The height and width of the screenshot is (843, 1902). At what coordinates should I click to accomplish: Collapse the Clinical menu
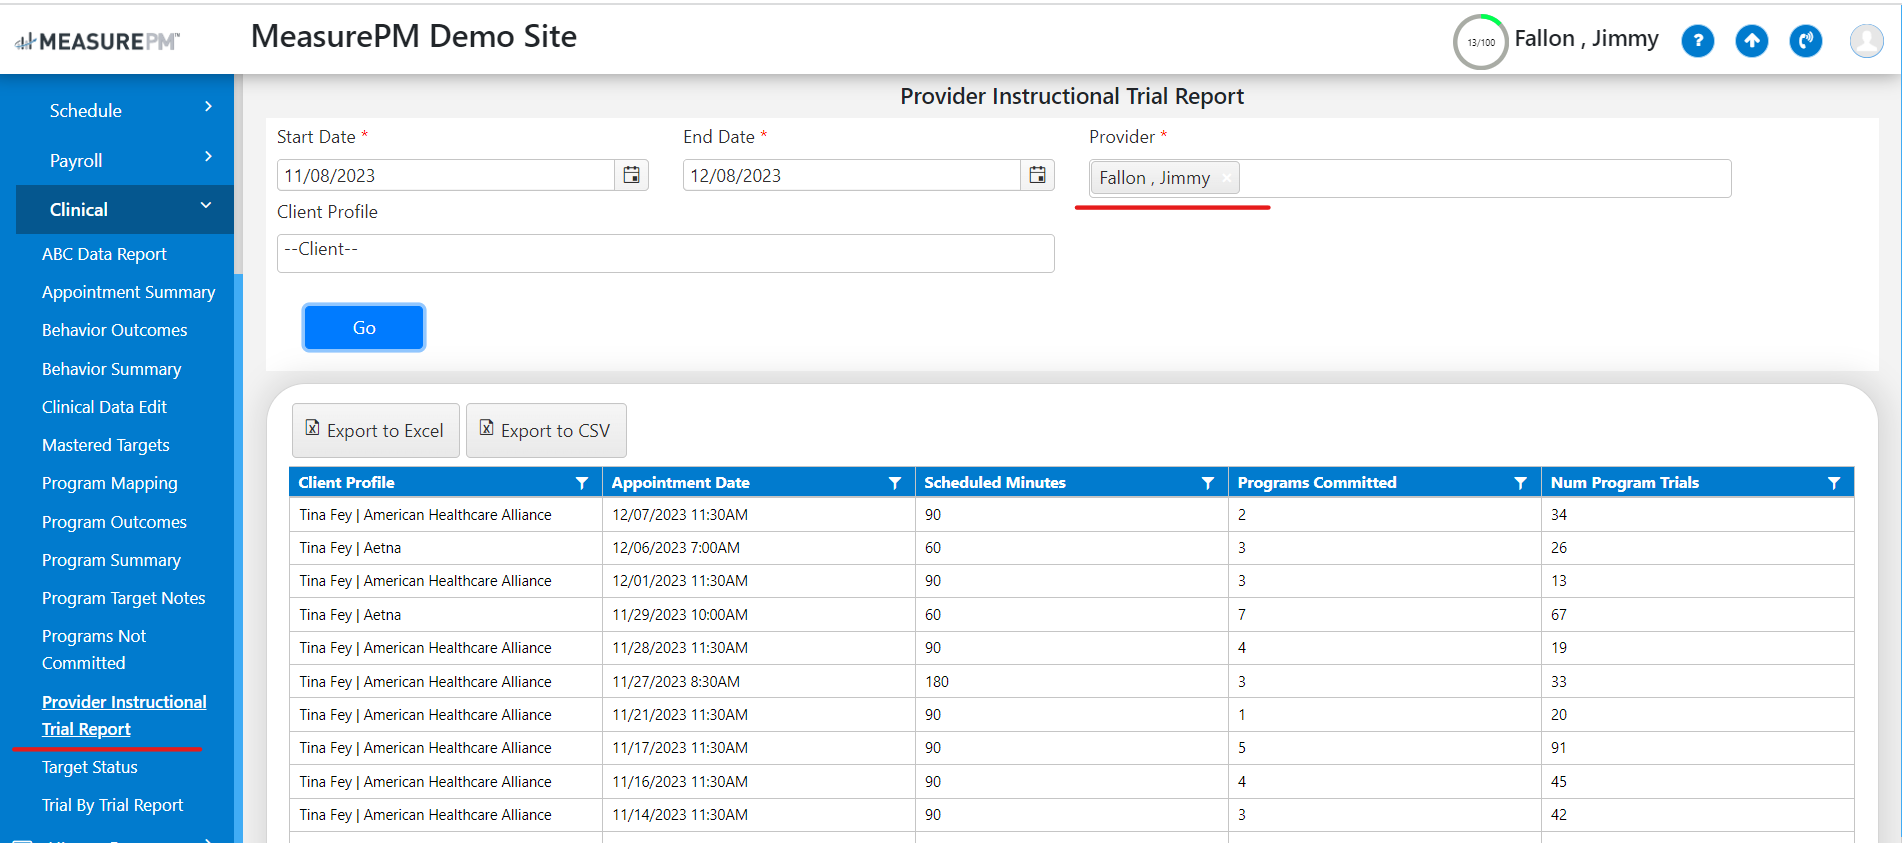point(125,209)
